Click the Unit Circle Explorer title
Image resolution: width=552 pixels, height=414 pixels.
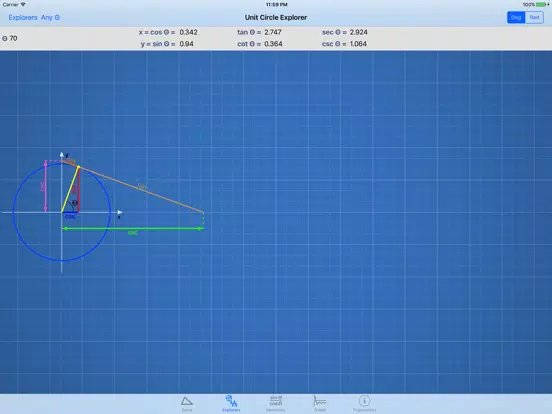tap(276, 17)
